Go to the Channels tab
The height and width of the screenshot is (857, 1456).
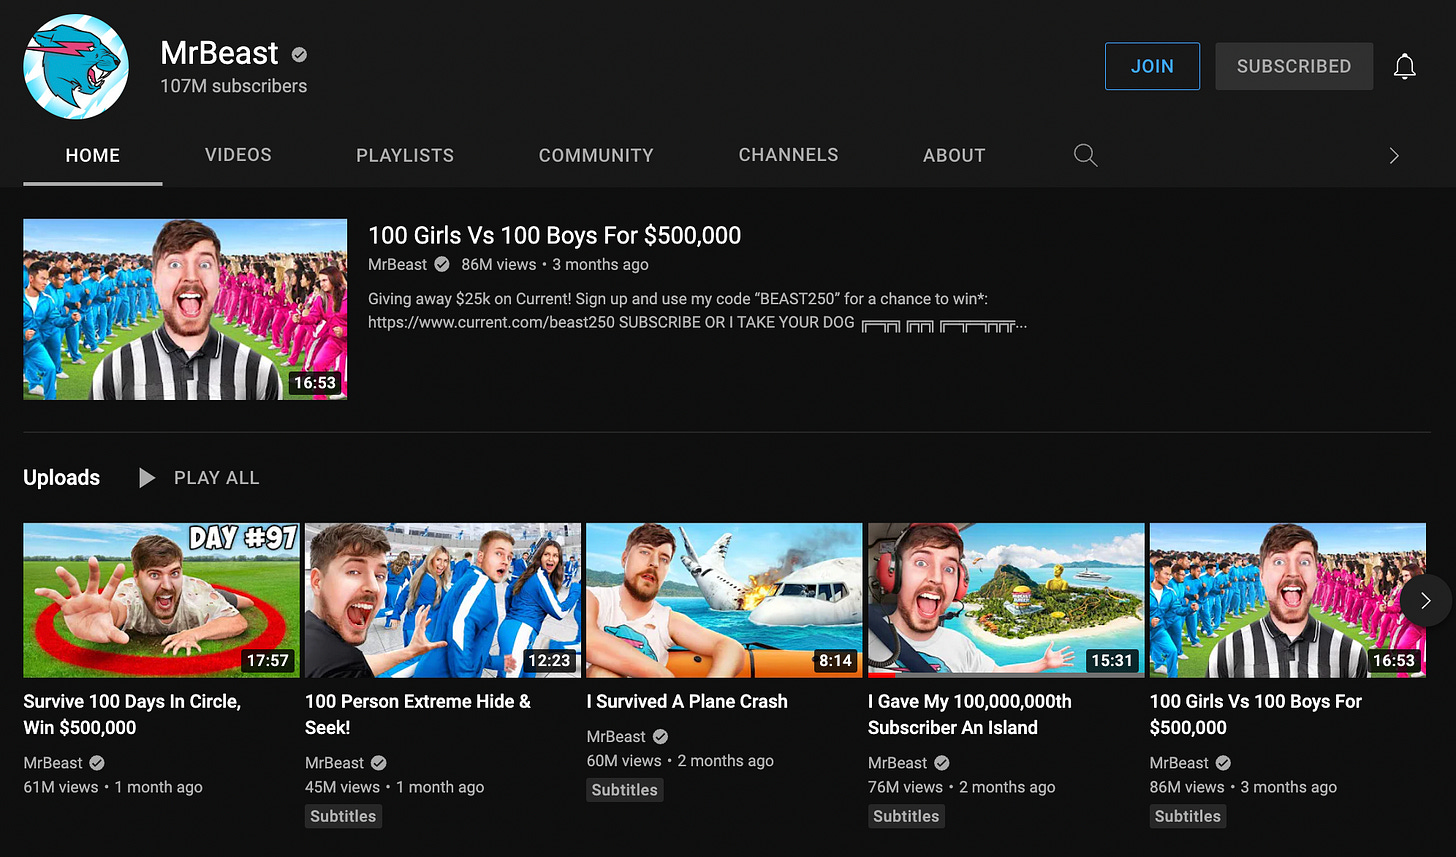coord(788,155)
